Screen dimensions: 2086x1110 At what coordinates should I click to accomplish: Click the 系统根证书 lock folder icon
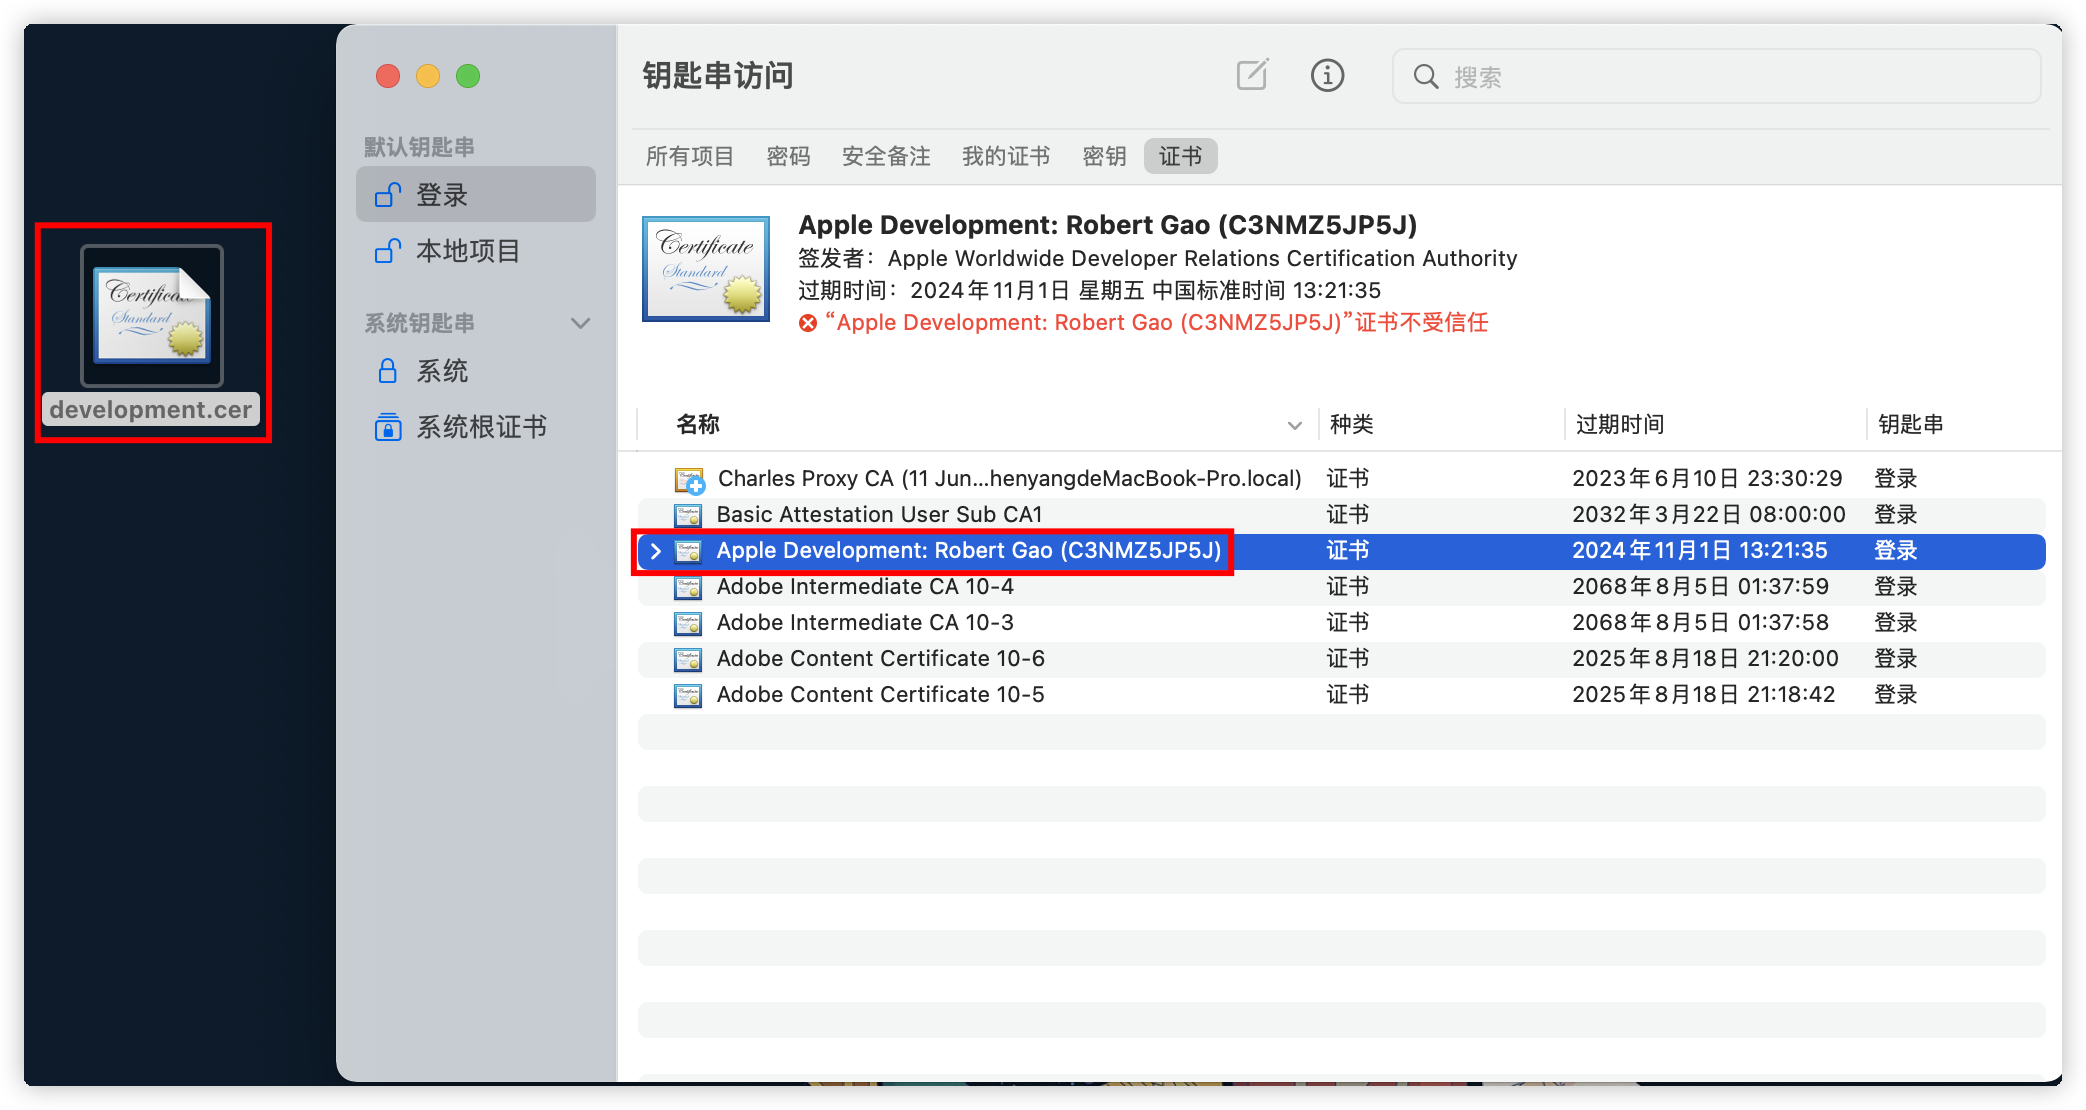click(x=388, y=427)
